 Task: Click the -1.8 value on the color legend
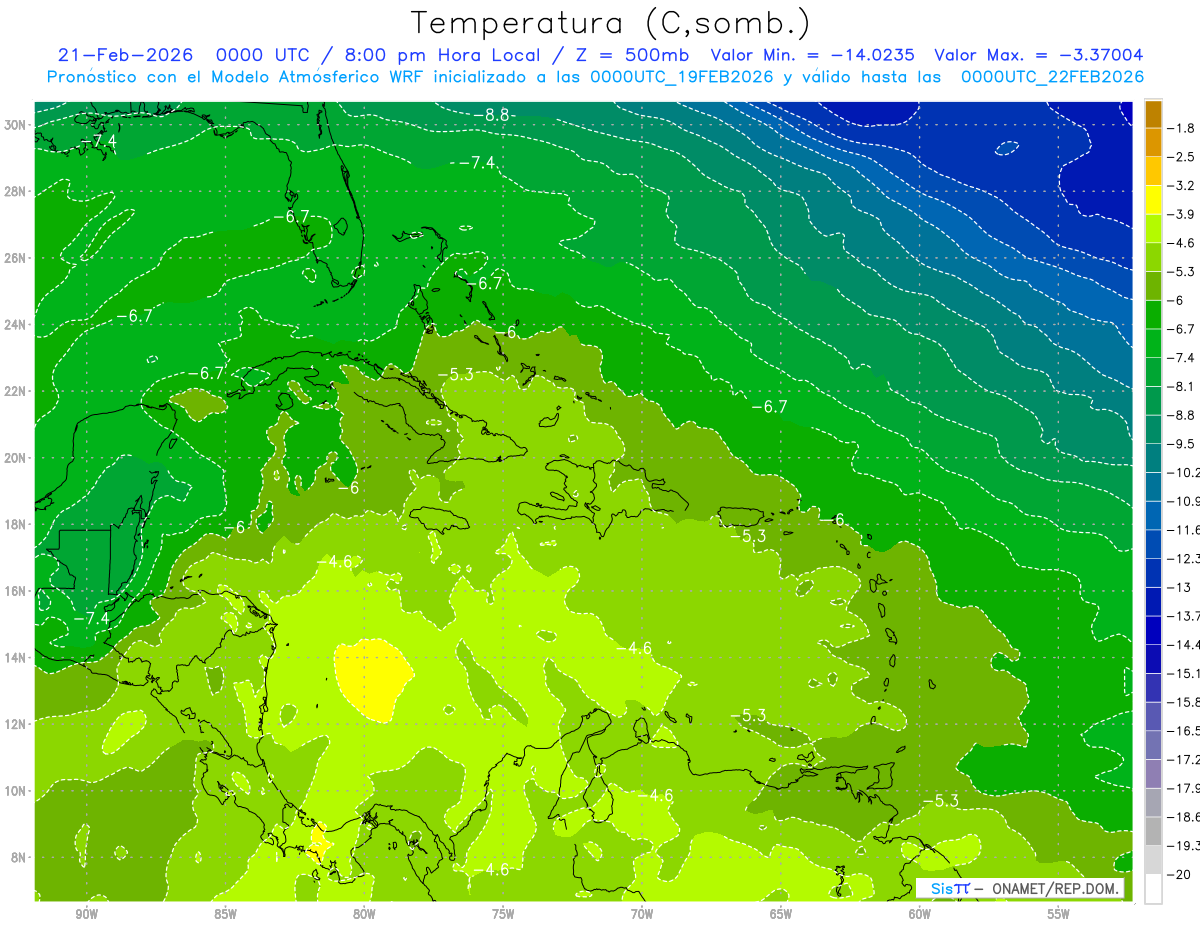1183,128
